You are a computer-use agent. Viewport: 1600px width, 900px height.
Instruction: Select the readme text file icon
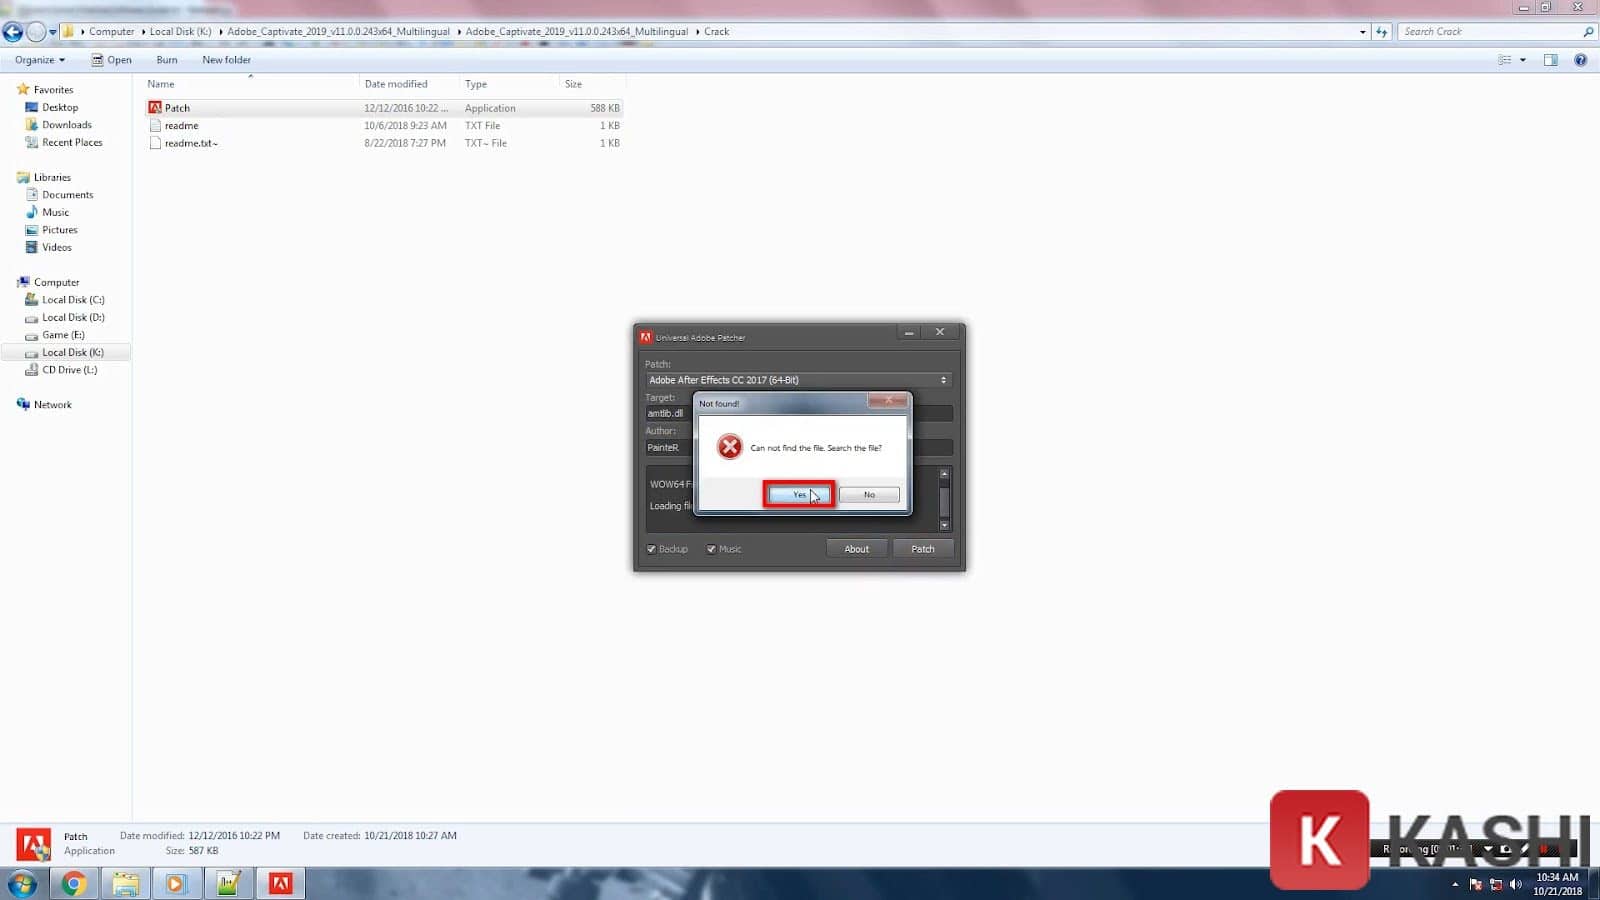click(x=155, y=126)
